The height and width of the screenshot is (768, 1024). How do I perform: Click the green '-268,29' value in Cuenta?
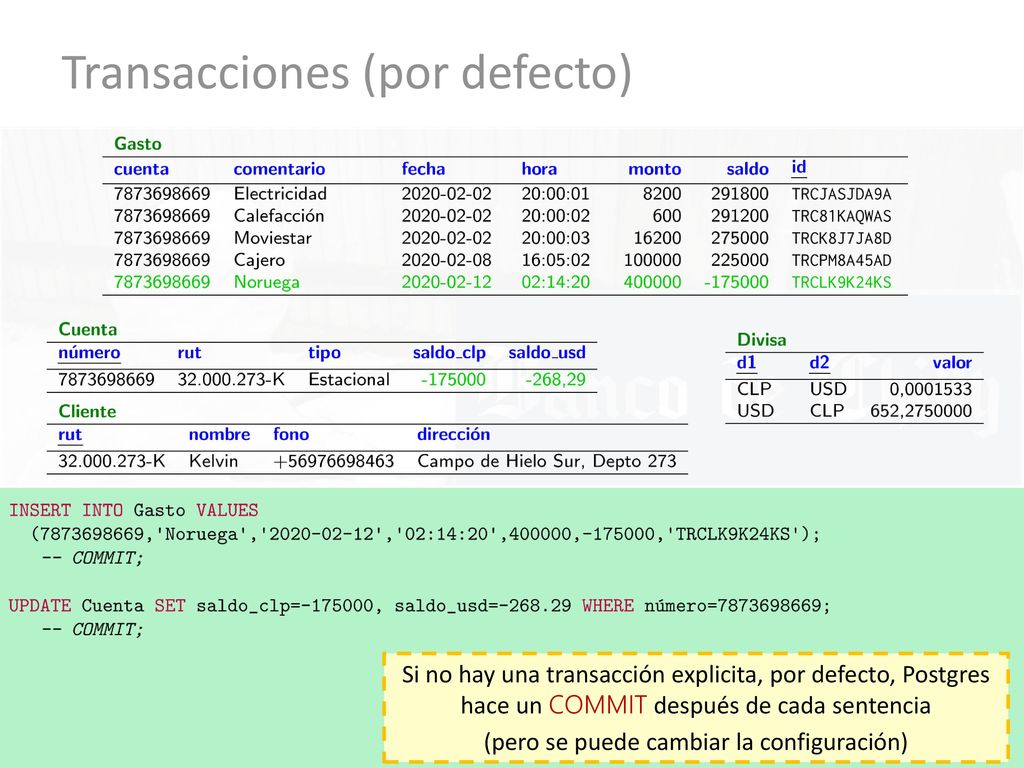555,379
